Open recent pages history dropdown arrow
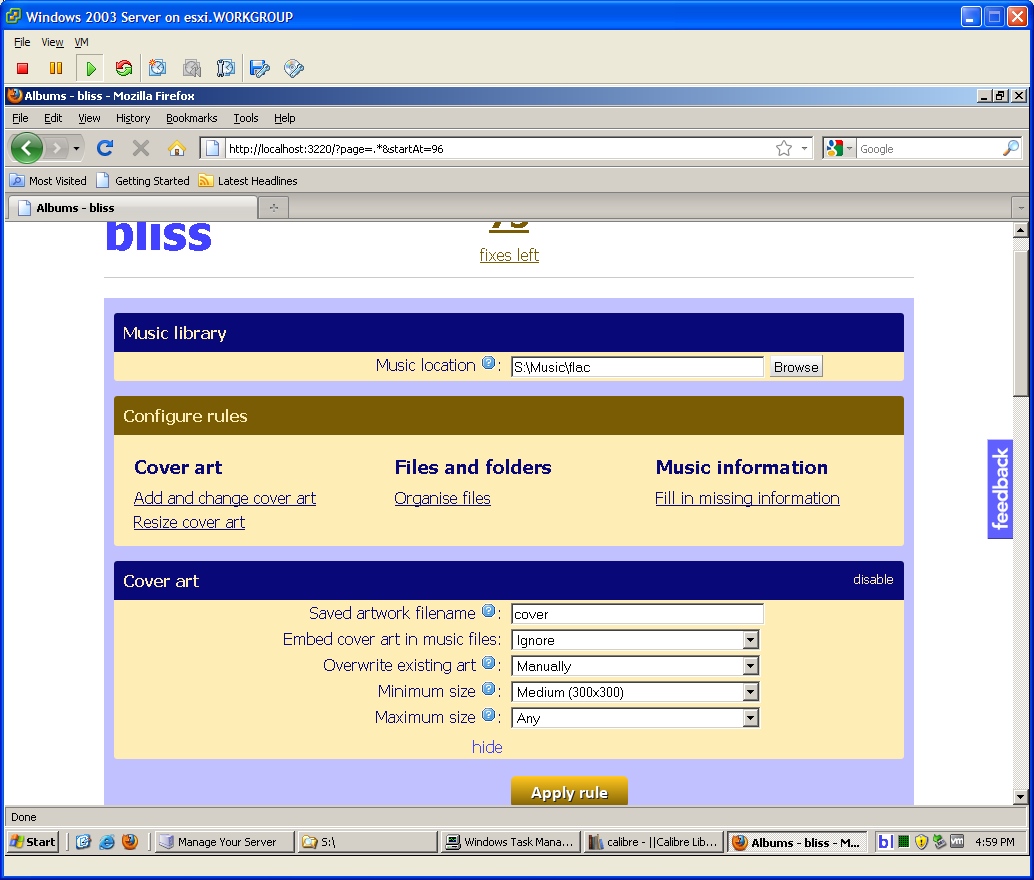The width and height of the screenshot is (1034, 880). click(76, 148)
